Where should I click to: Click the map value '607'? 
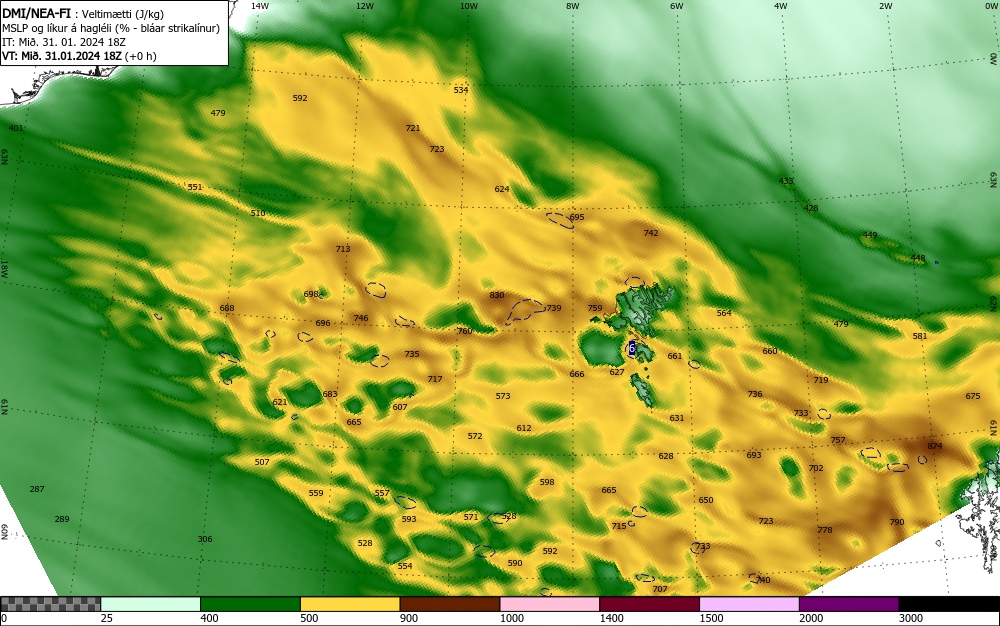point(400,407)
